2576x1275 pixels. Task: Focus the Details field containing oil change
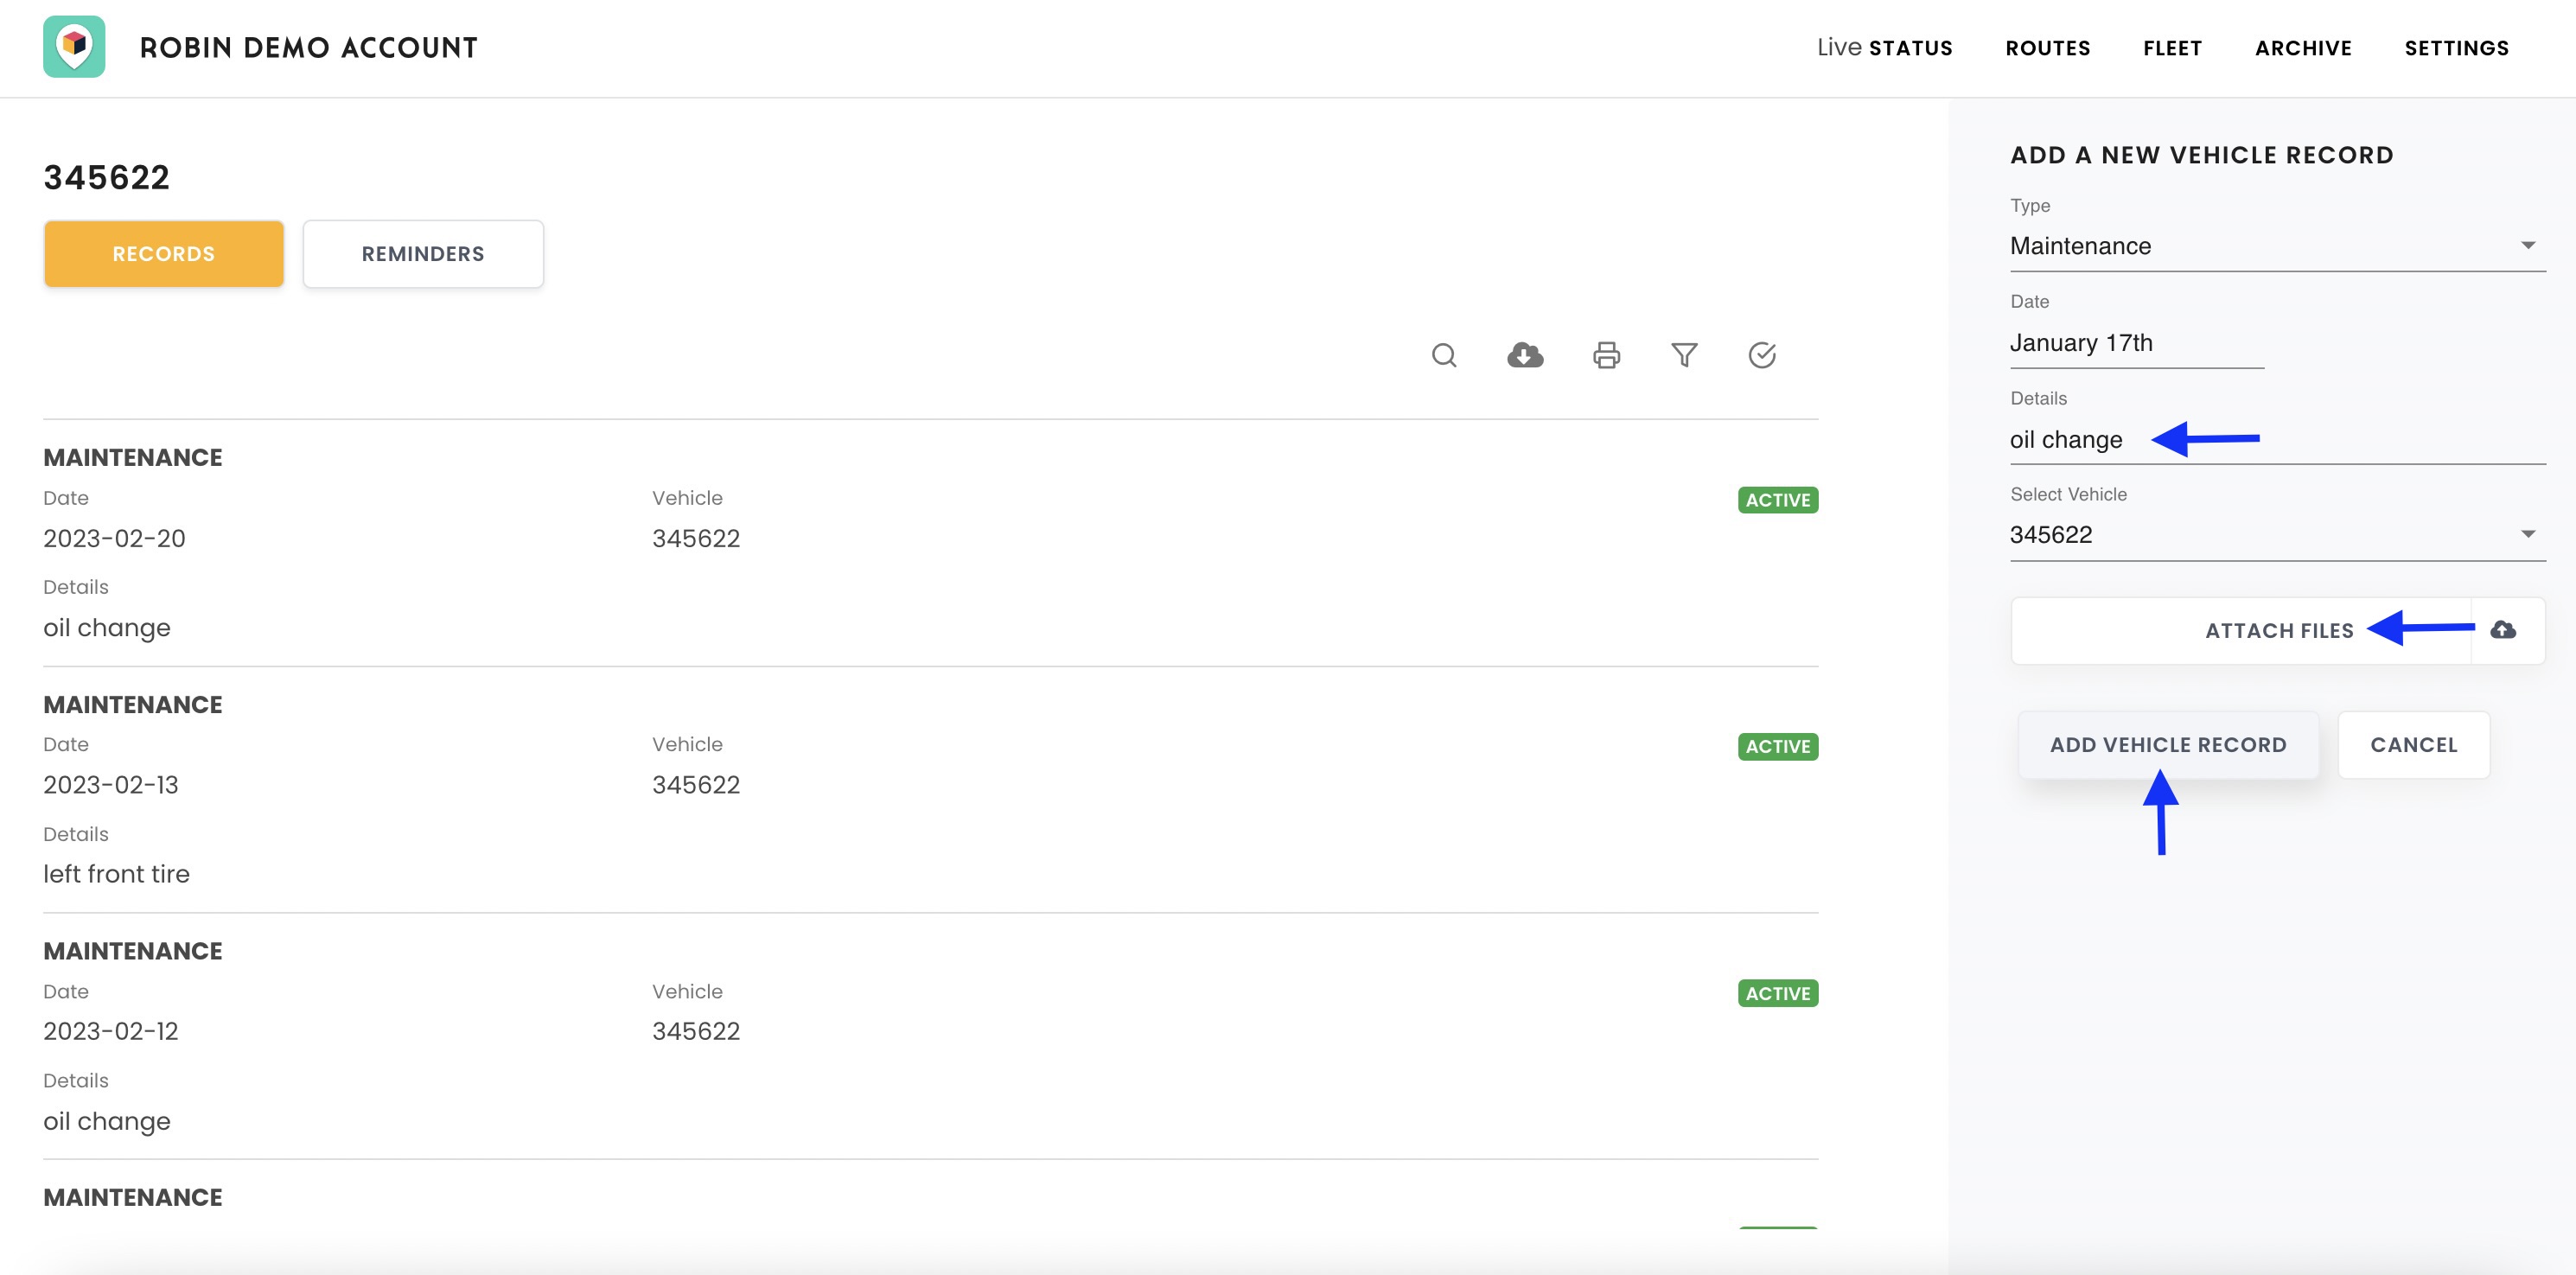click(2276, 440)
